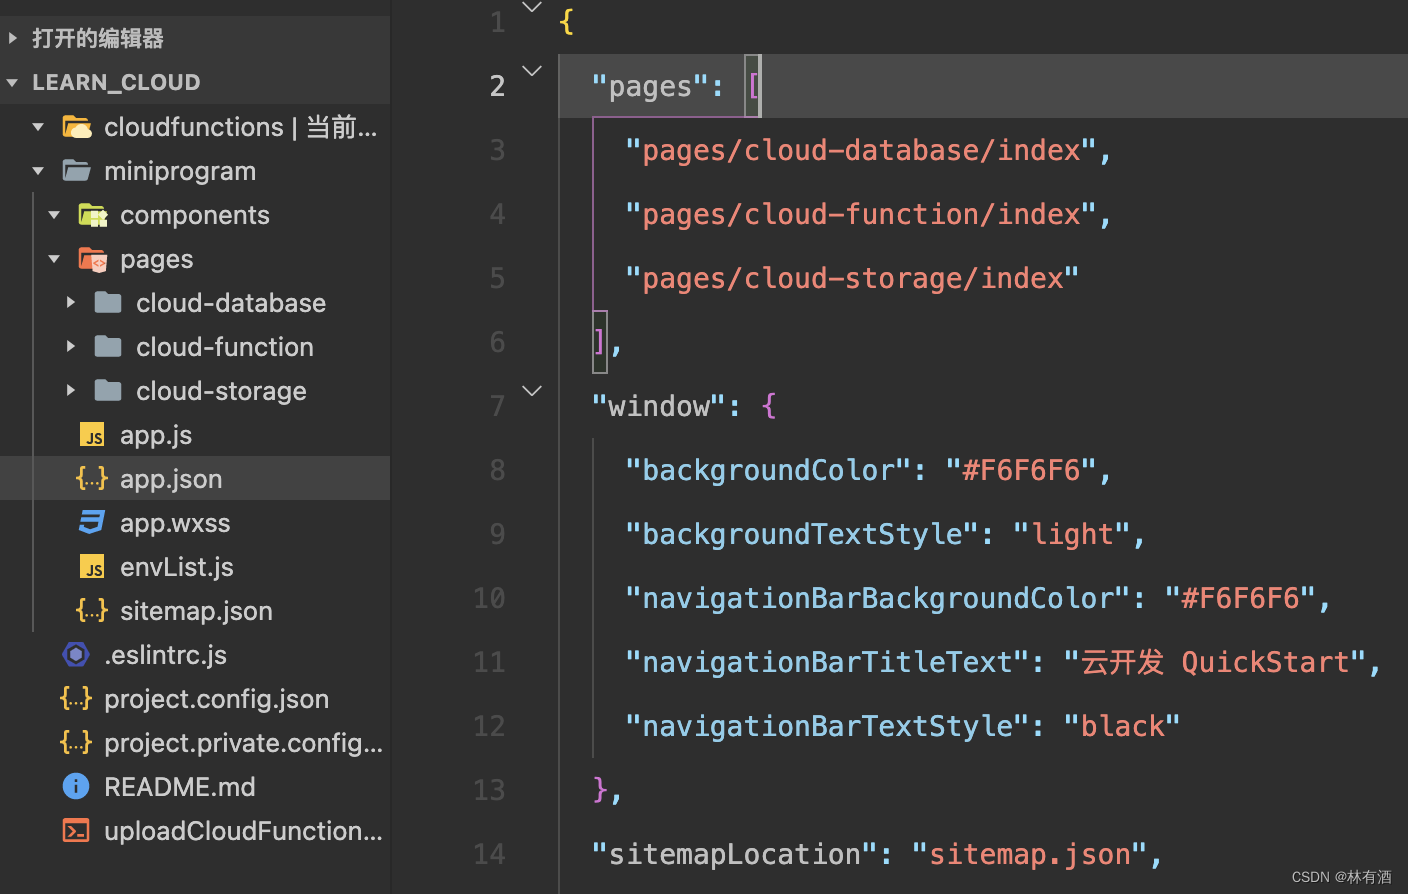Click the "light" value on line 9
Viewport: 1408px width, 894px height.
click(1072, 535)
